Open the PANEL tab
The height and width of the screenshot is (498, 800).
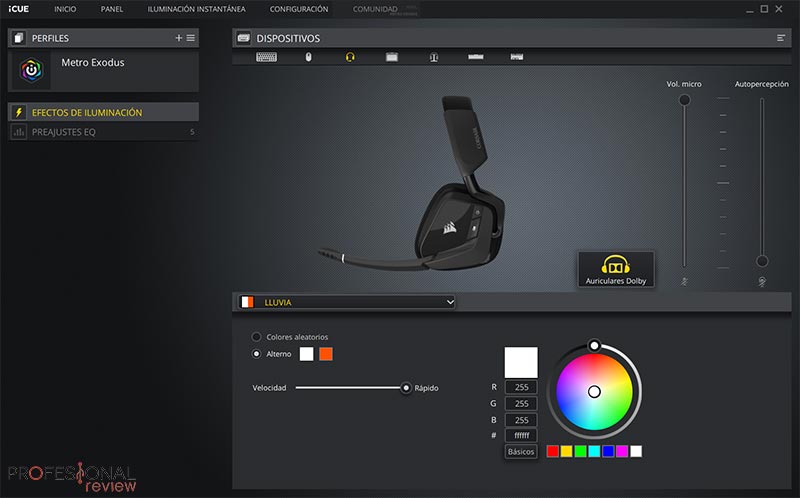click(112, 9)
